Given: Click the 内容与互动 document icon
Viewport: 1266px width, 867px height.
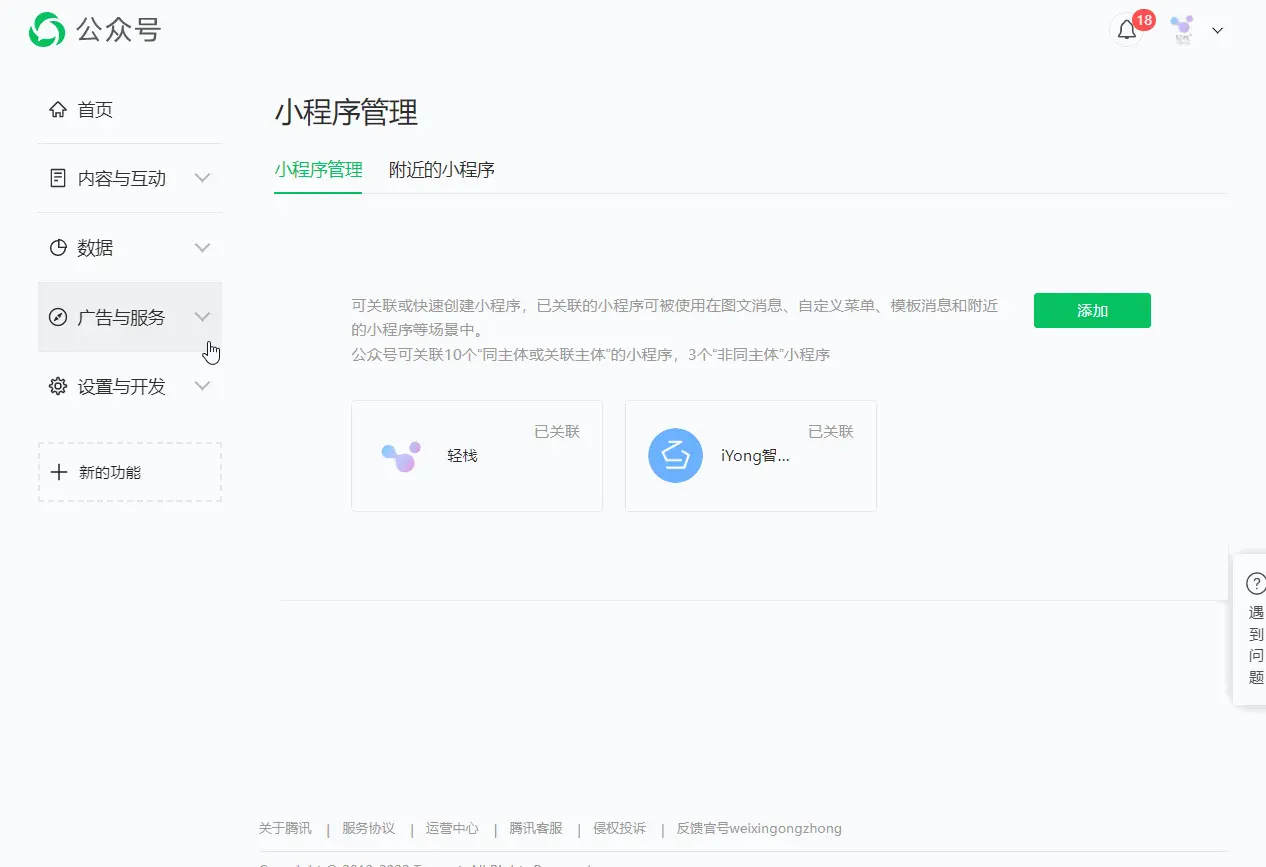Looking at the screenshot, I should coord(58,178).
